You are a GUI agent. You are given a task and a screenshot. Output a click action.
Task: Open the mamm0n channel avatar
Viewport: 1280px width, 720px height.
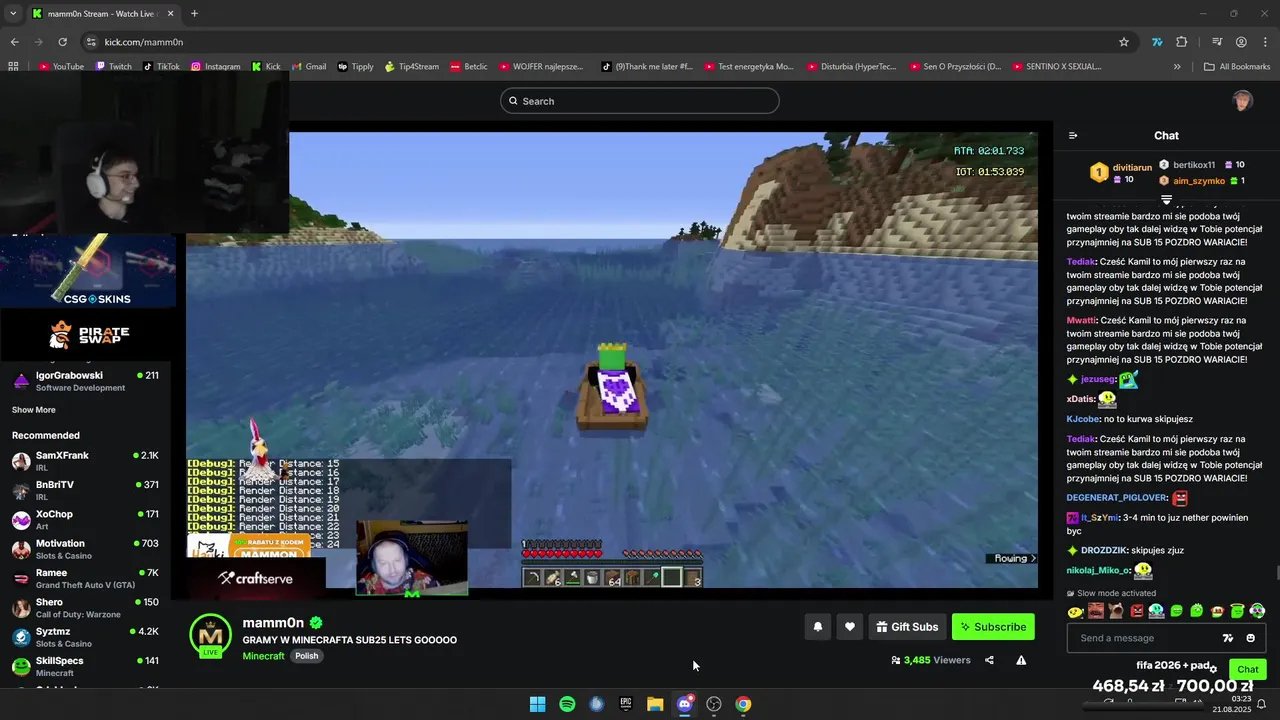coord(210,636)
